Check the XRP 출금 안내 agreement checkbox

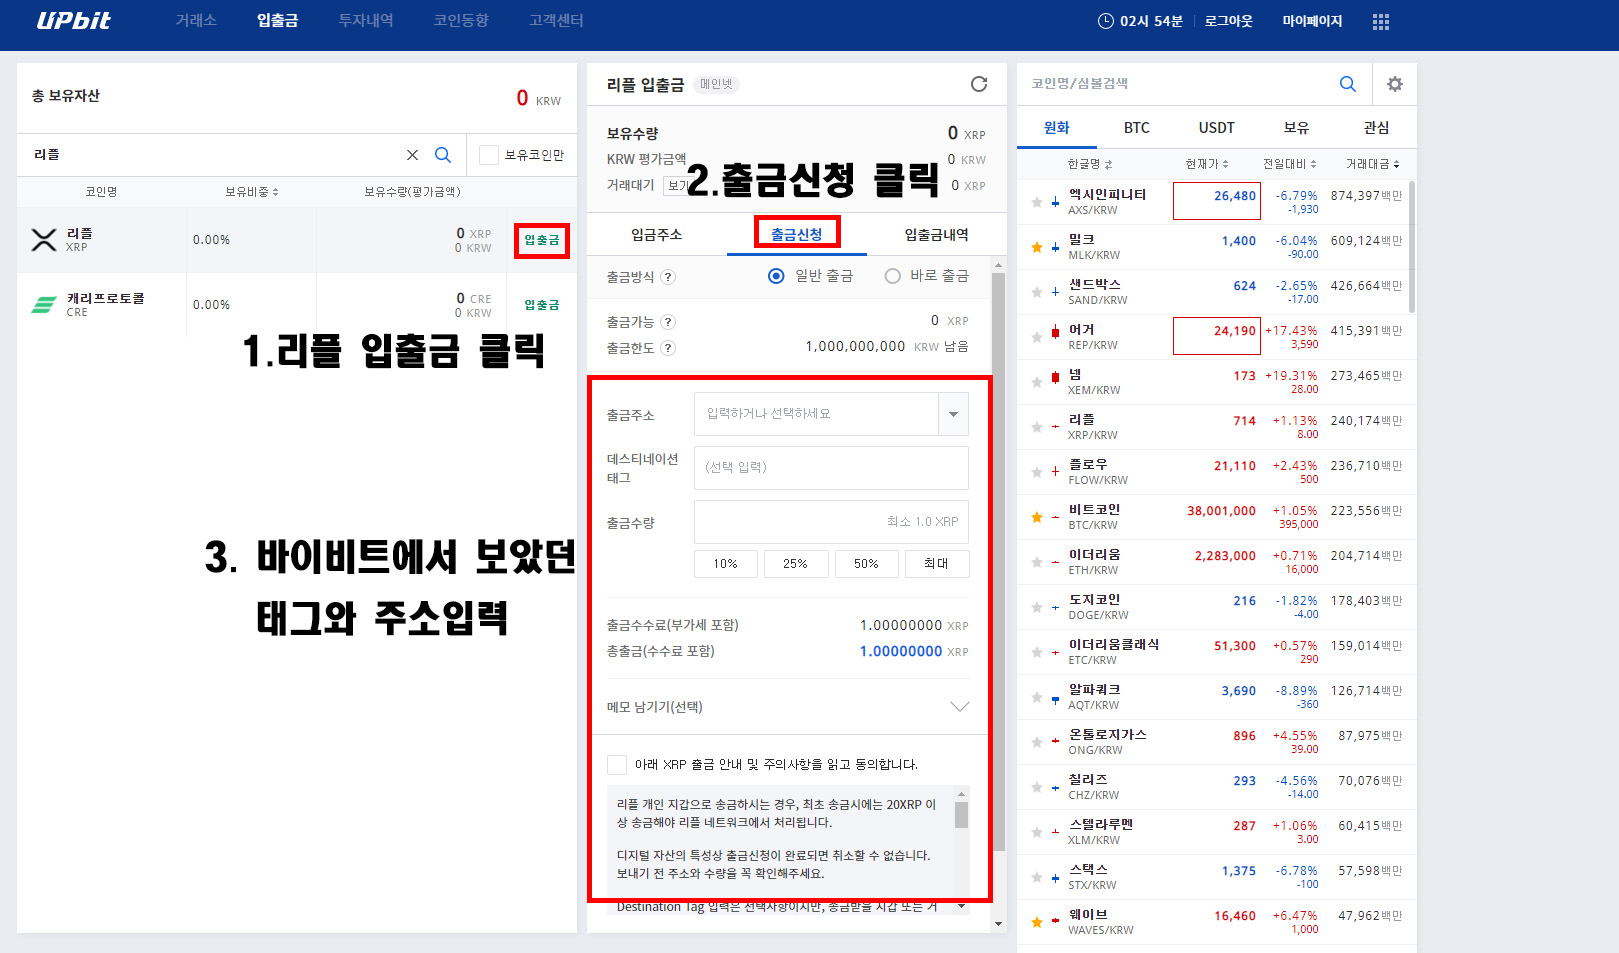click(x=617, y=764)
